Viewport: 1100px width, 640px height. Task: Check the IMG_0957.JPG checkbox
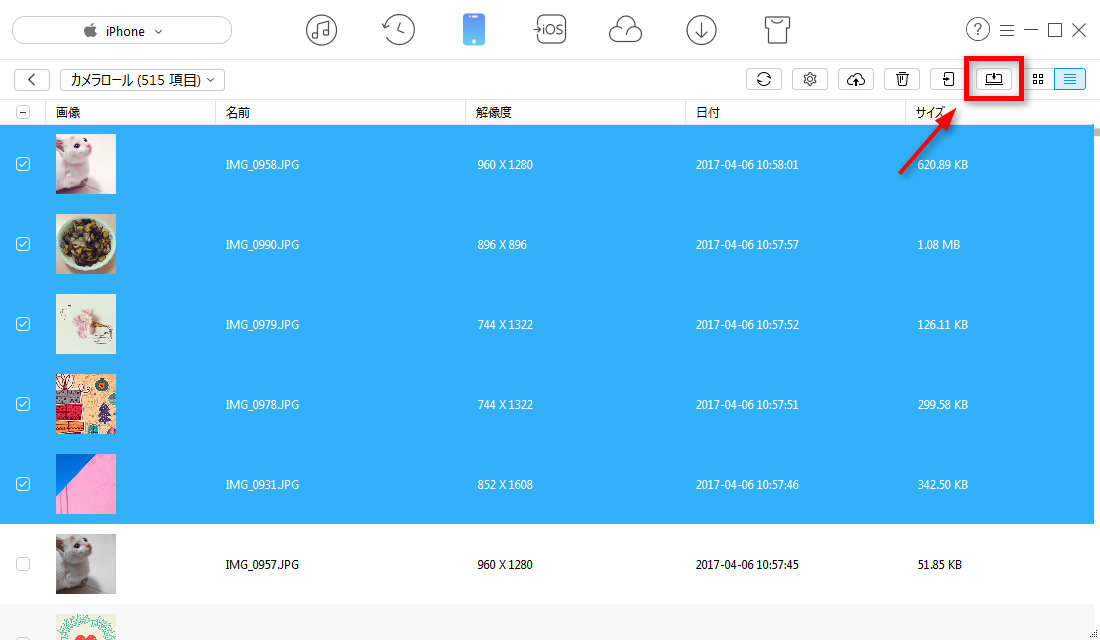pos(23,564)
